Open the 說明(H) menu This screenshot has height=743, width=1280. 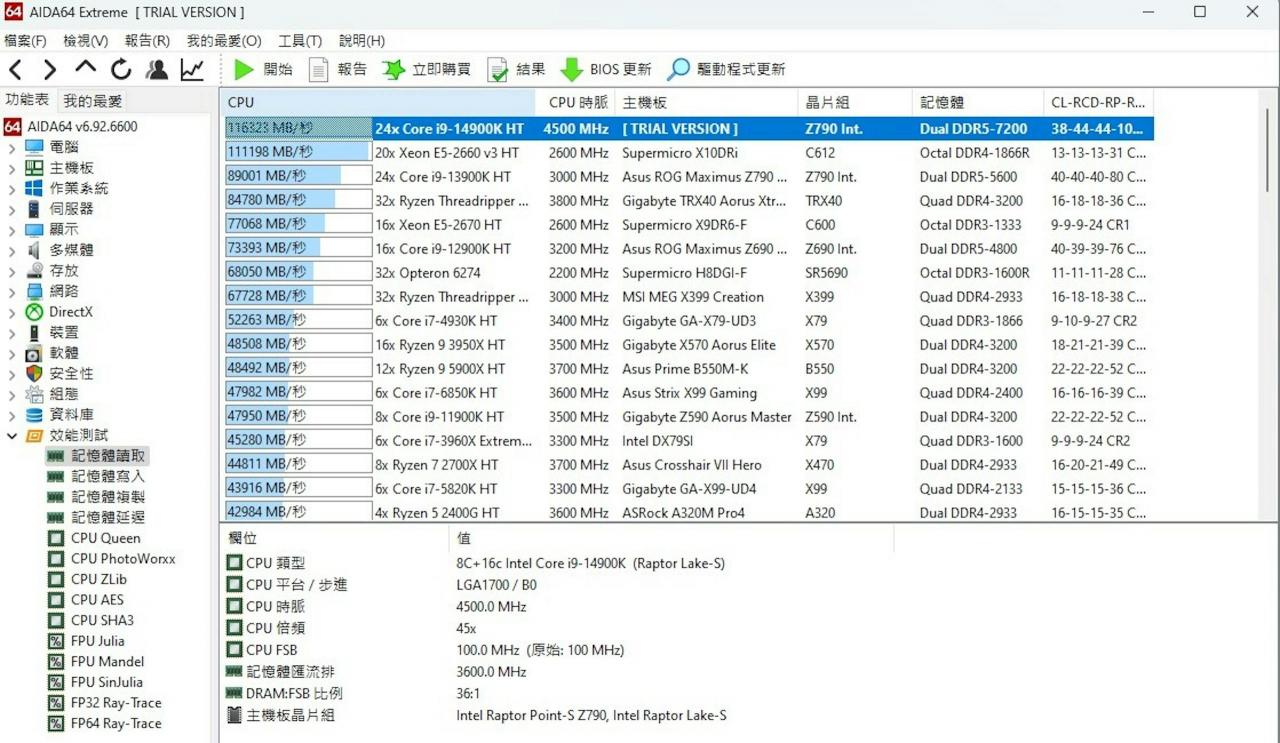point(362,41)
